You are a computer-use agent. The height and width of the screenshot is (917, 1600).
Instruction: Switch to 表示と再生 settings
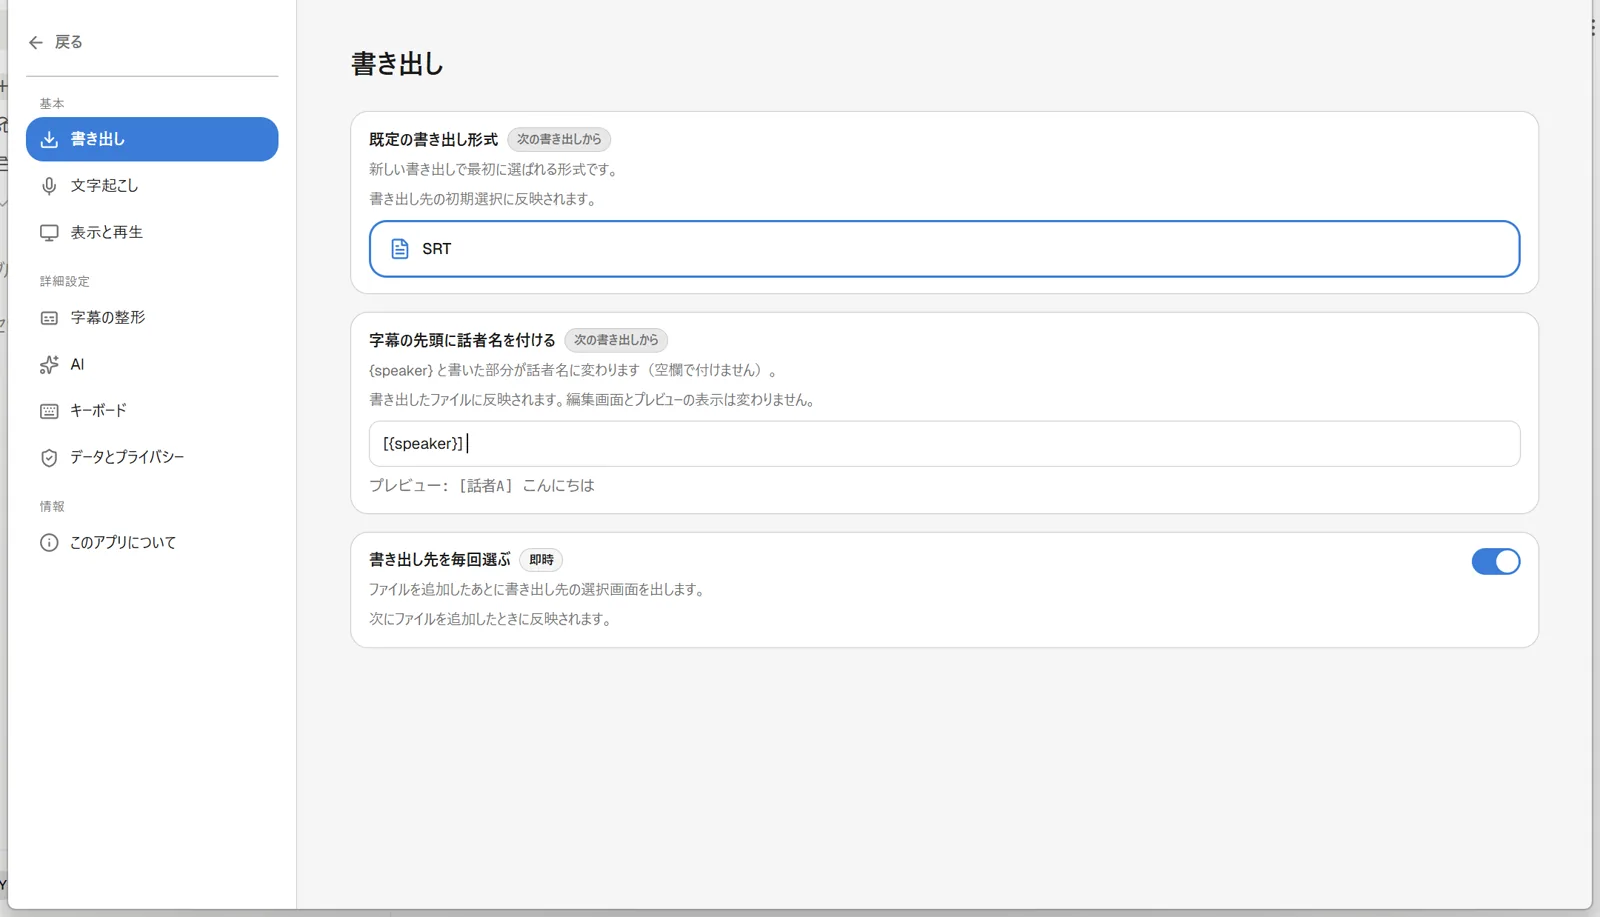tap(152, 233)
